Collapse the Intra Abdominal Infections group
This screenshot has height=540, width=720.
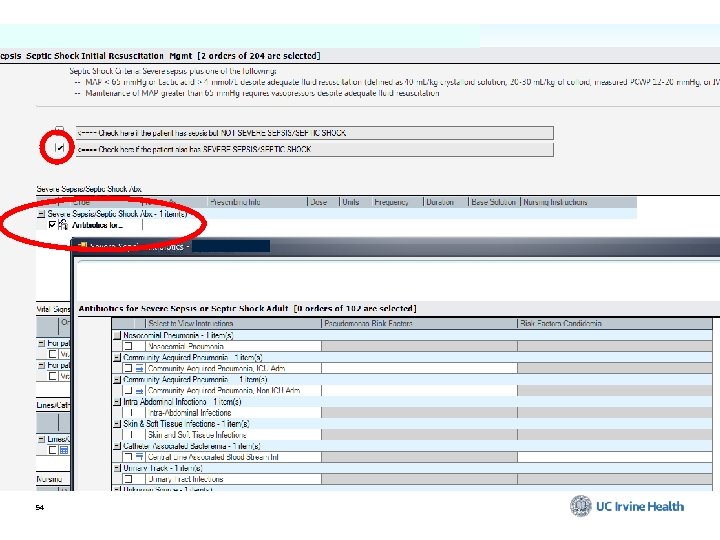pos(117,402)
